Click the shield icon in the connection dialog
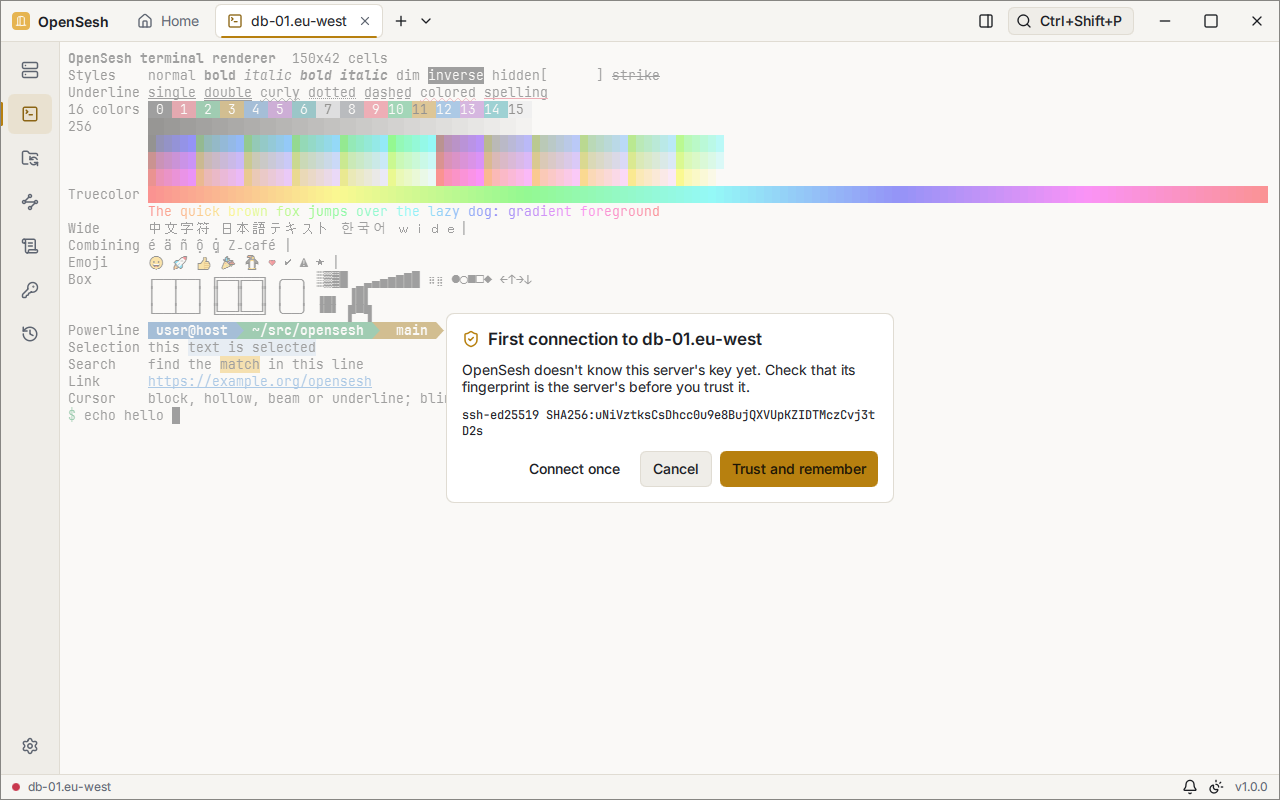This screenshot has height=800, width=1280. [471, 340]
